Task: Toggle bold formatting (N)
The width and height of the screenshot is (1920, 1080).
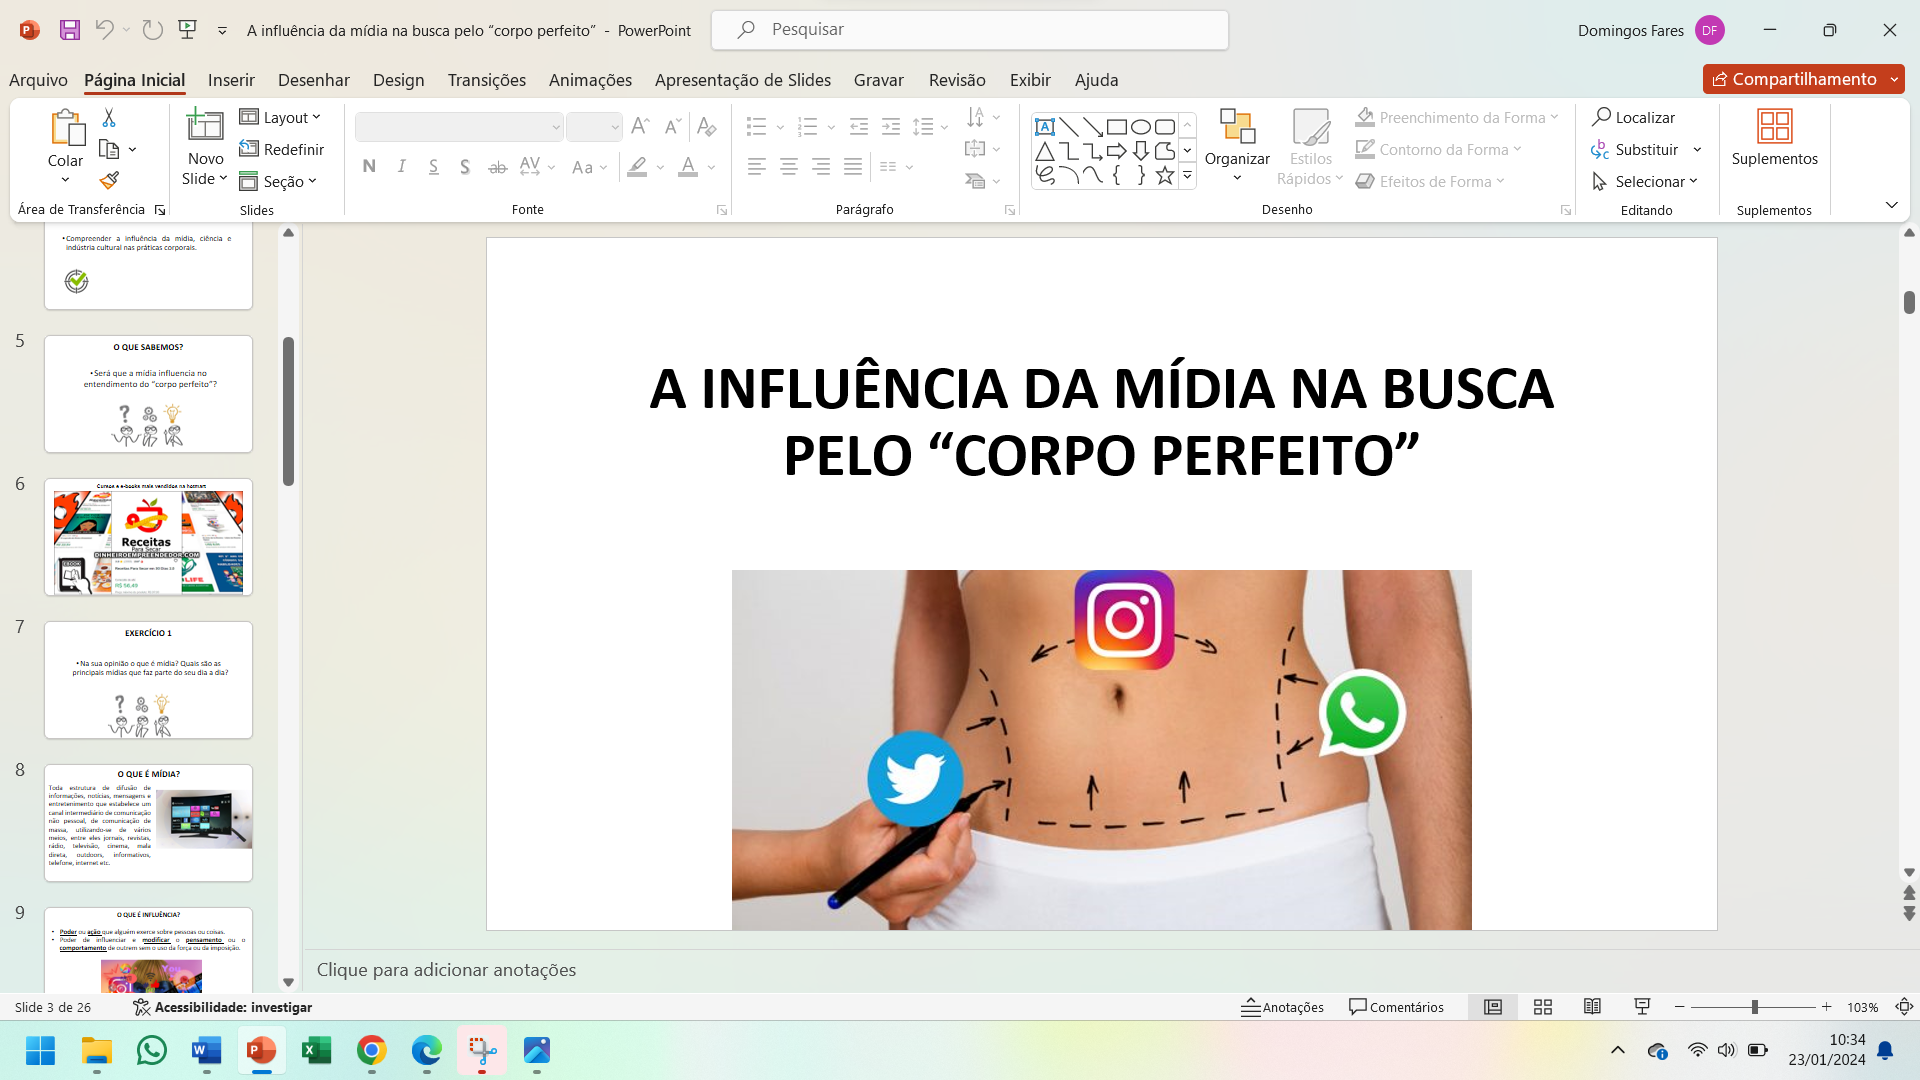Action: [369, 167]
